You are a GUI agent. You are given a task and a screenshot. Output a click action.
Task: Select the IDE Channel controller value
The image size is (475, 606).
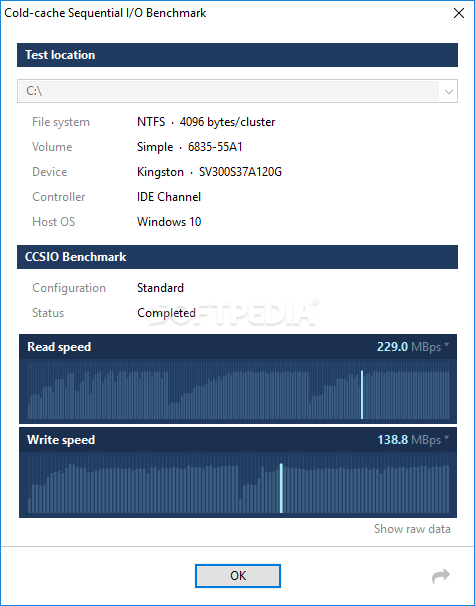pos(169,197)
